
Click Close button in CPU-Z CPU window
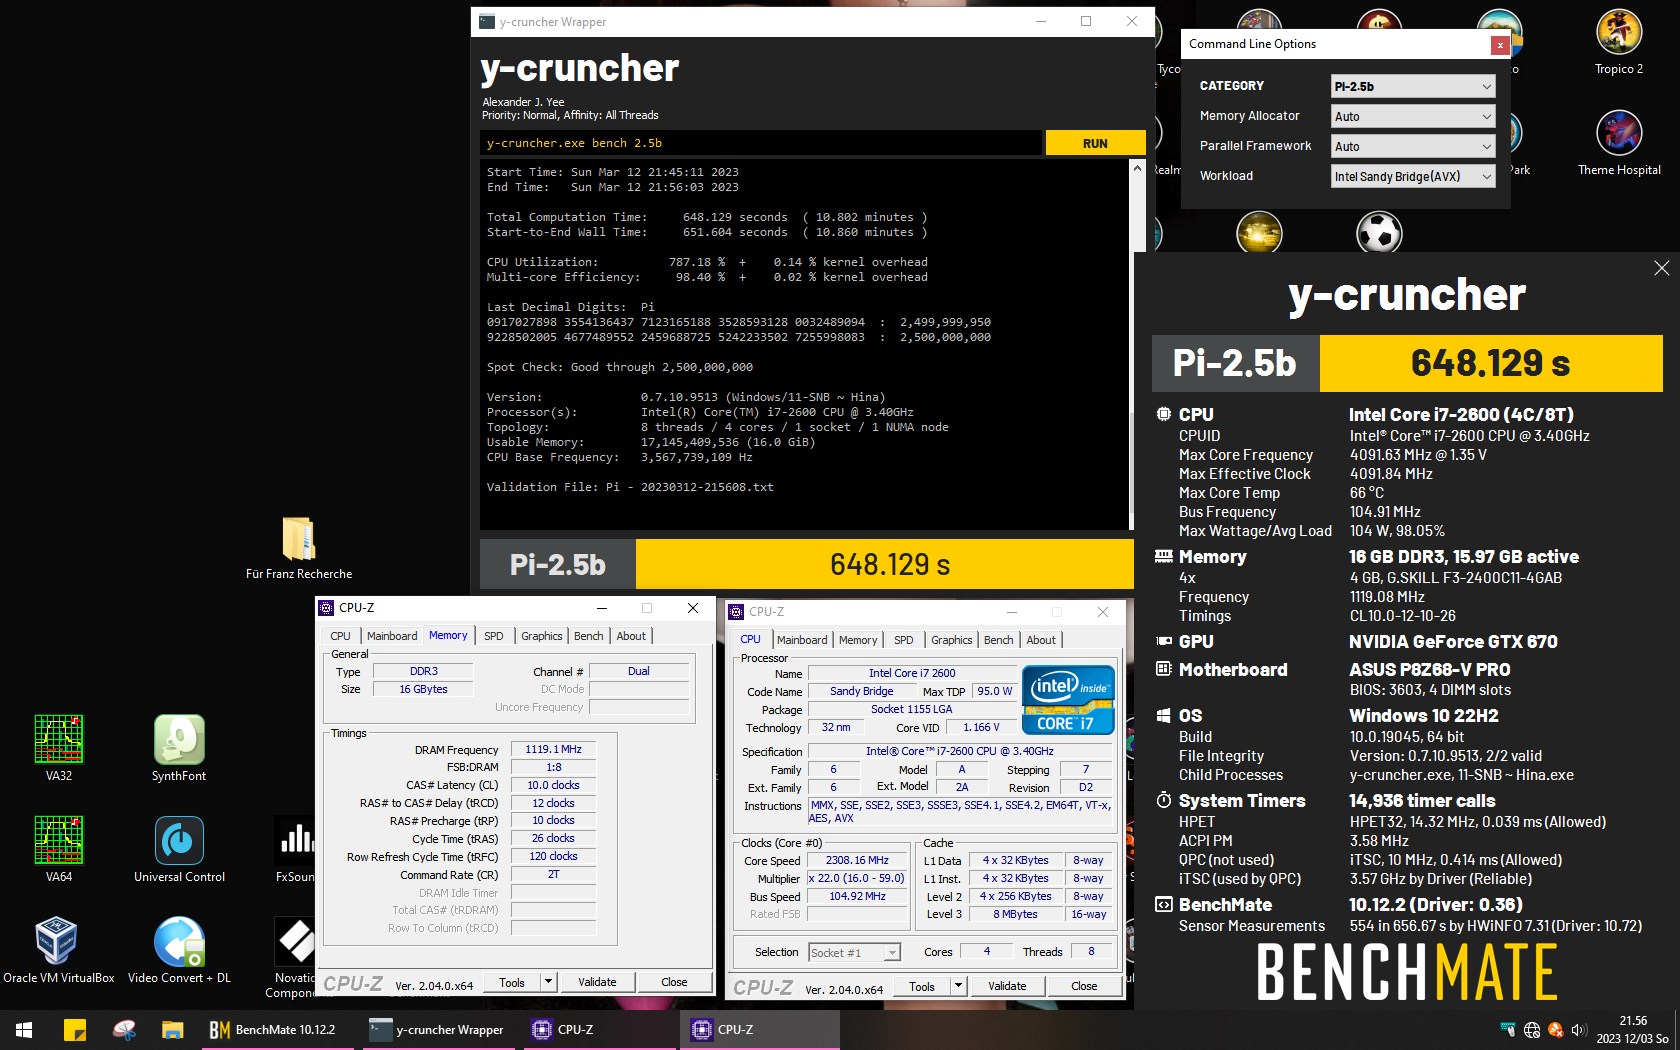[x=1084, y=986]
